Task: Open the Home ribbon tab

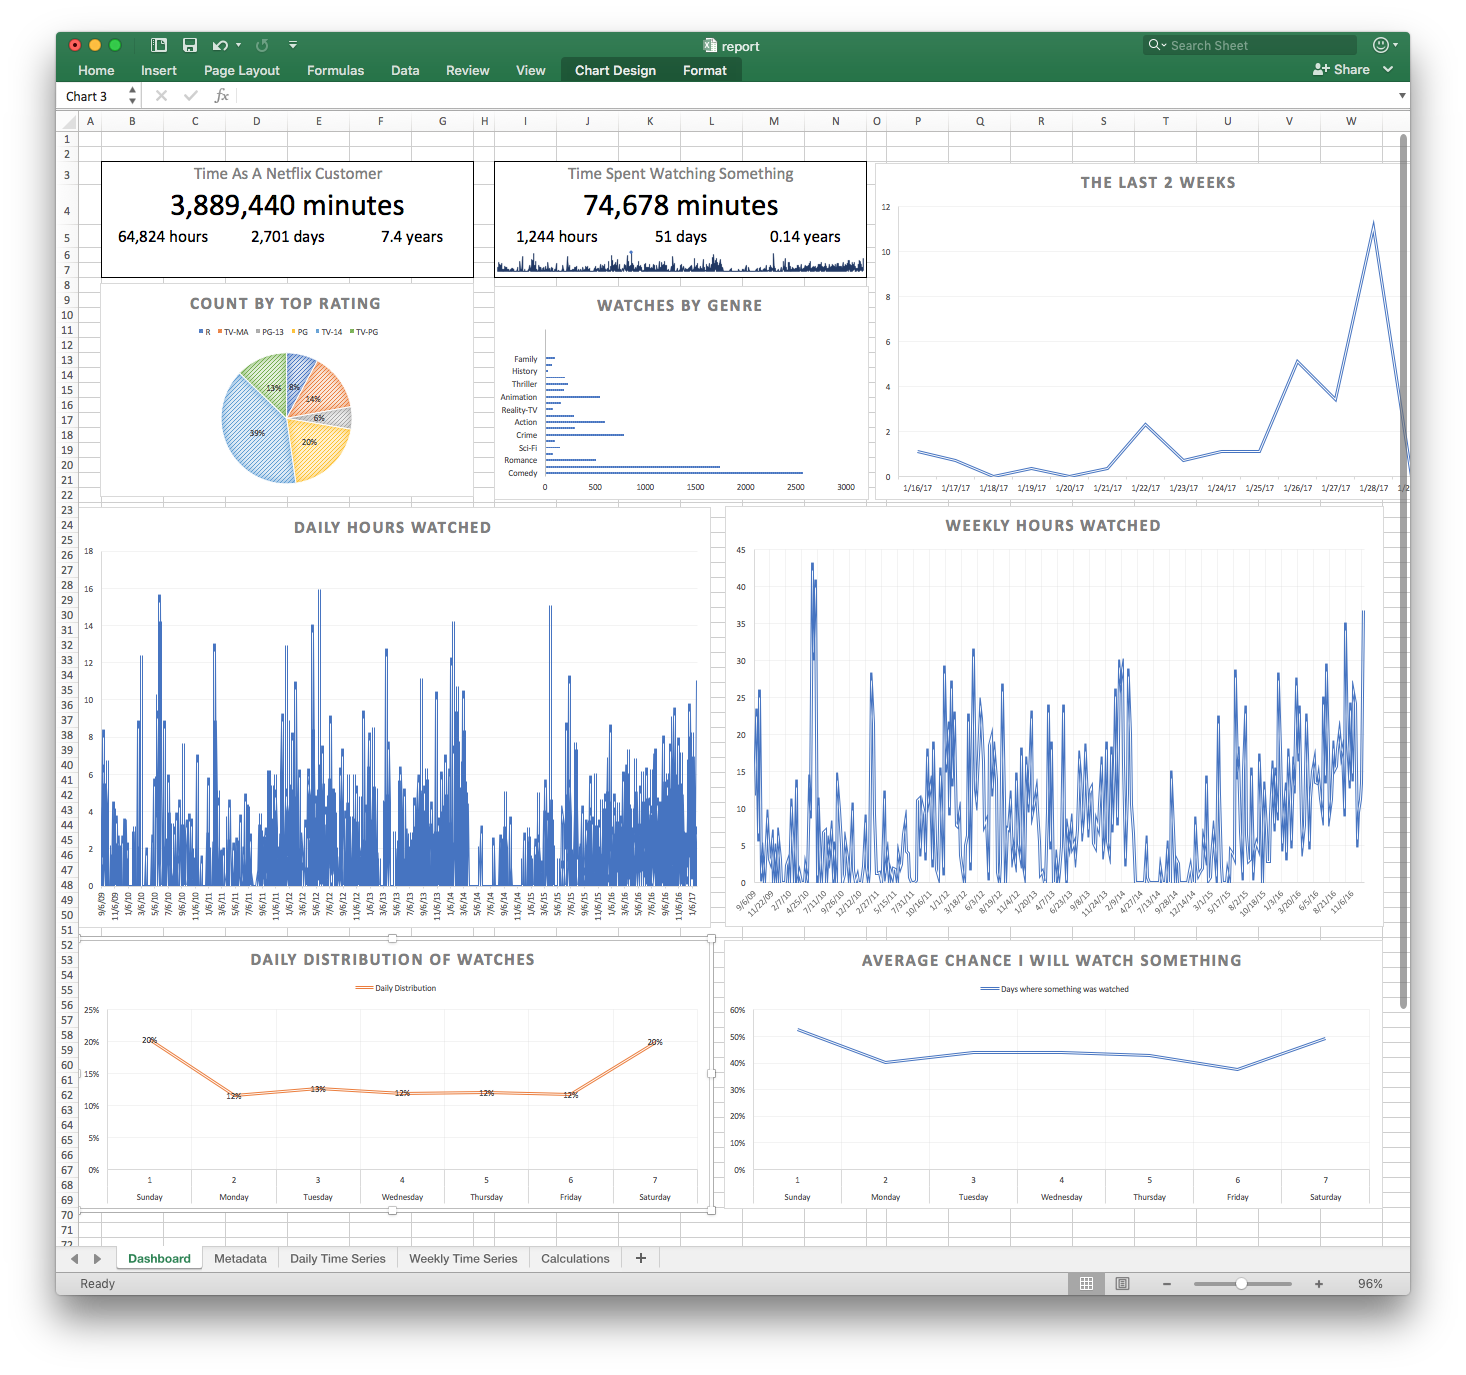Action: [96, 70]
